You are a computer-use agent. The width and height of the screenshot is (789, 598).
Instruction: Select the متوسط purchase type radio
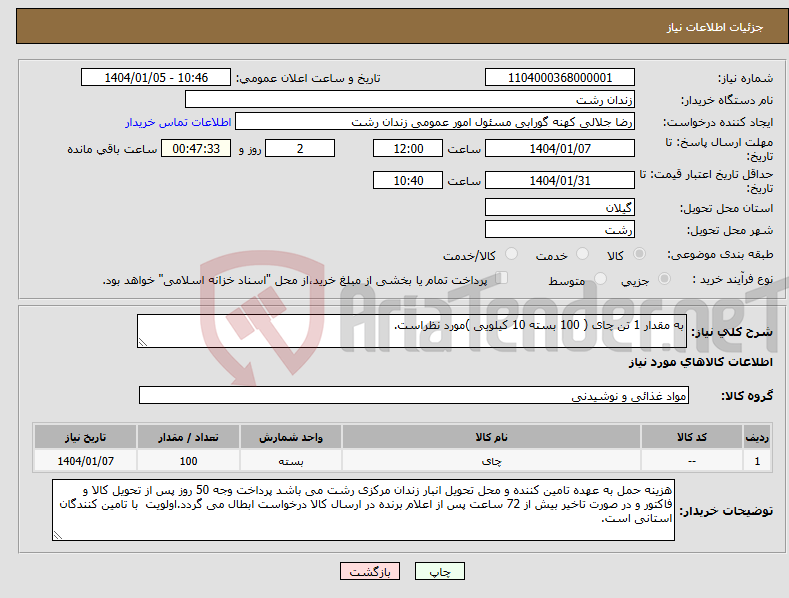tap(600, 279)
